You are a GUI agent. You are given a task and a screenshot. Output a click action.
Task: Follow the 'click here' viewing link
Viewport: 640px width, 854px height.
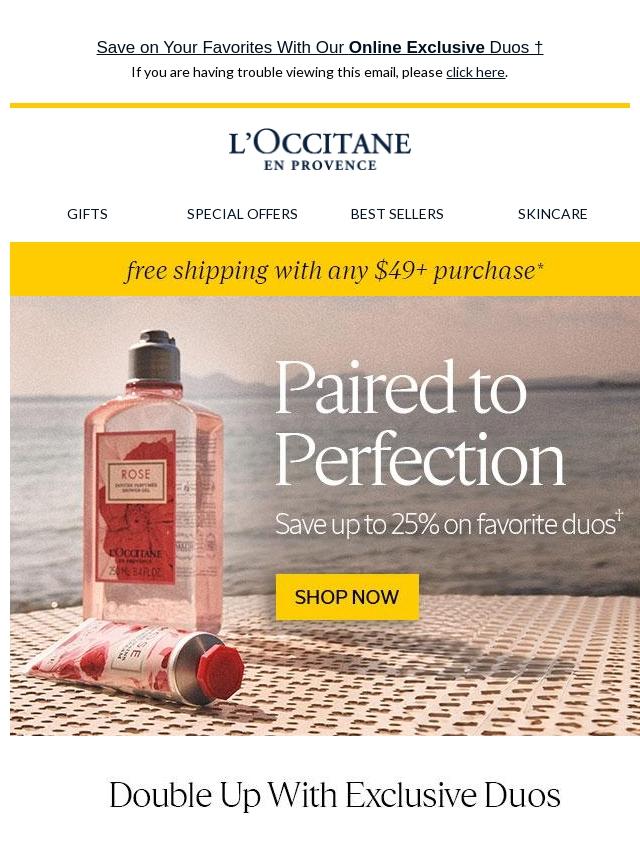[x=475, y=72]
